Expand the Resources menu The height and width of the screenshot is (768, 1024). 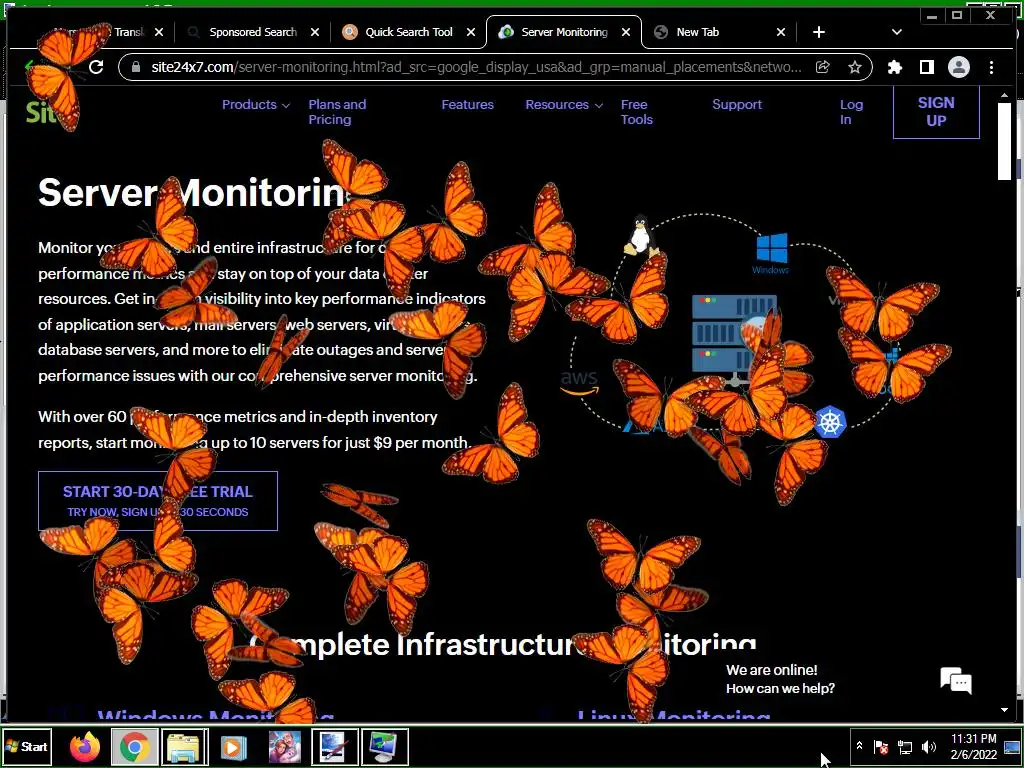564,104
